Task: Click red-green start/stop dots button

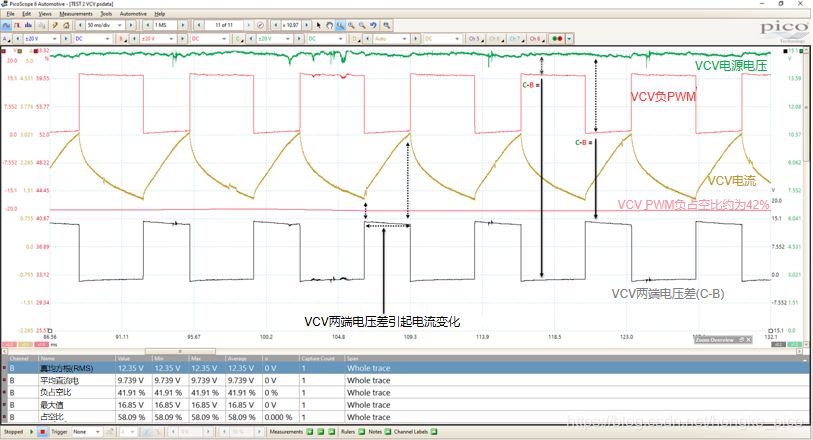Action: 557,39
